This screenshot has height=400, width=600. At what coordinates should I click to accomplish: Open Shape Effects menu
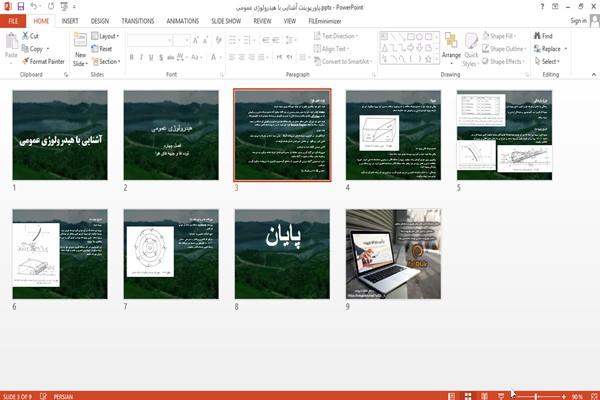click(x=504, y=61)
